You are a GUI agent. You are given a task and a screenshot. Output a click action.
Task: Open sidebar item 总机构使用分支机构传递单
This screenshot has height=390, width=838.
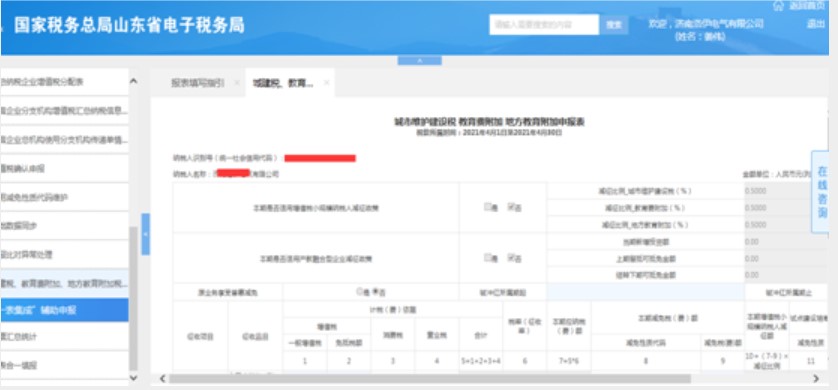[64, 140]
